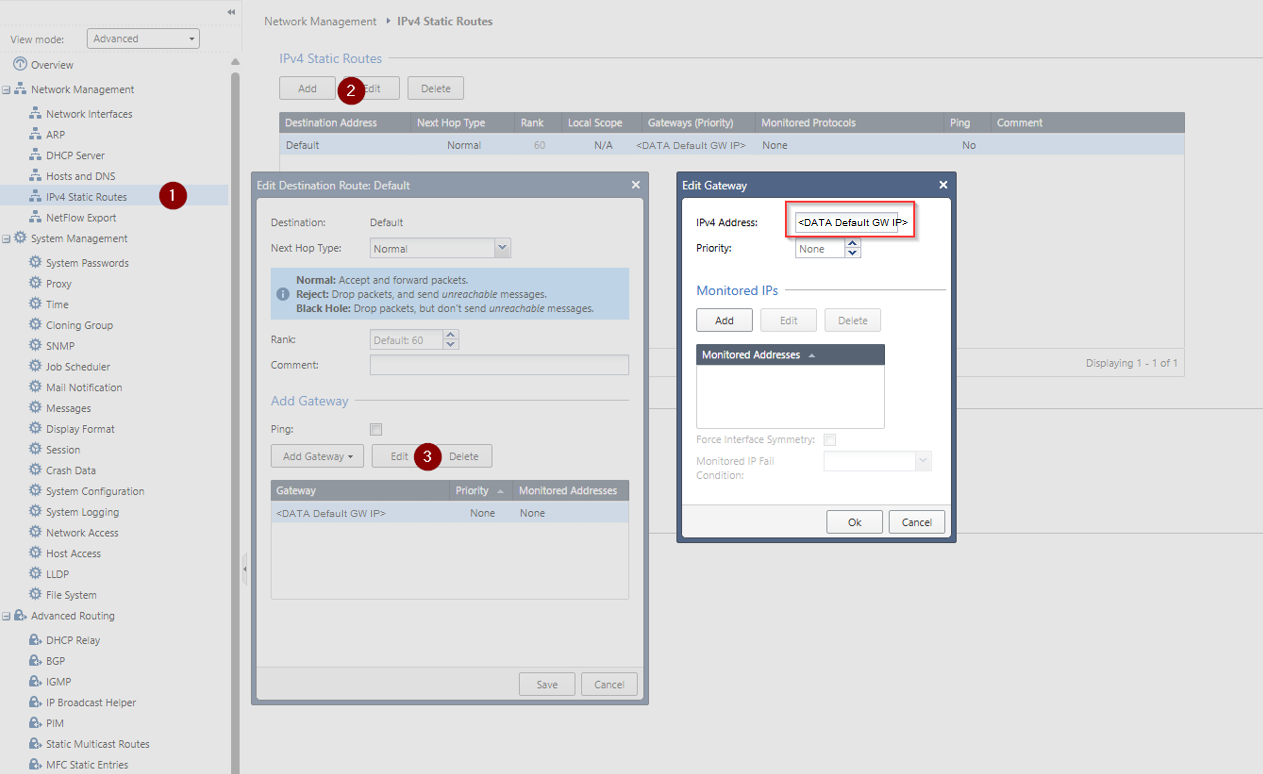
Task: Click the DHCP Server icon
Action: (35, 155)
